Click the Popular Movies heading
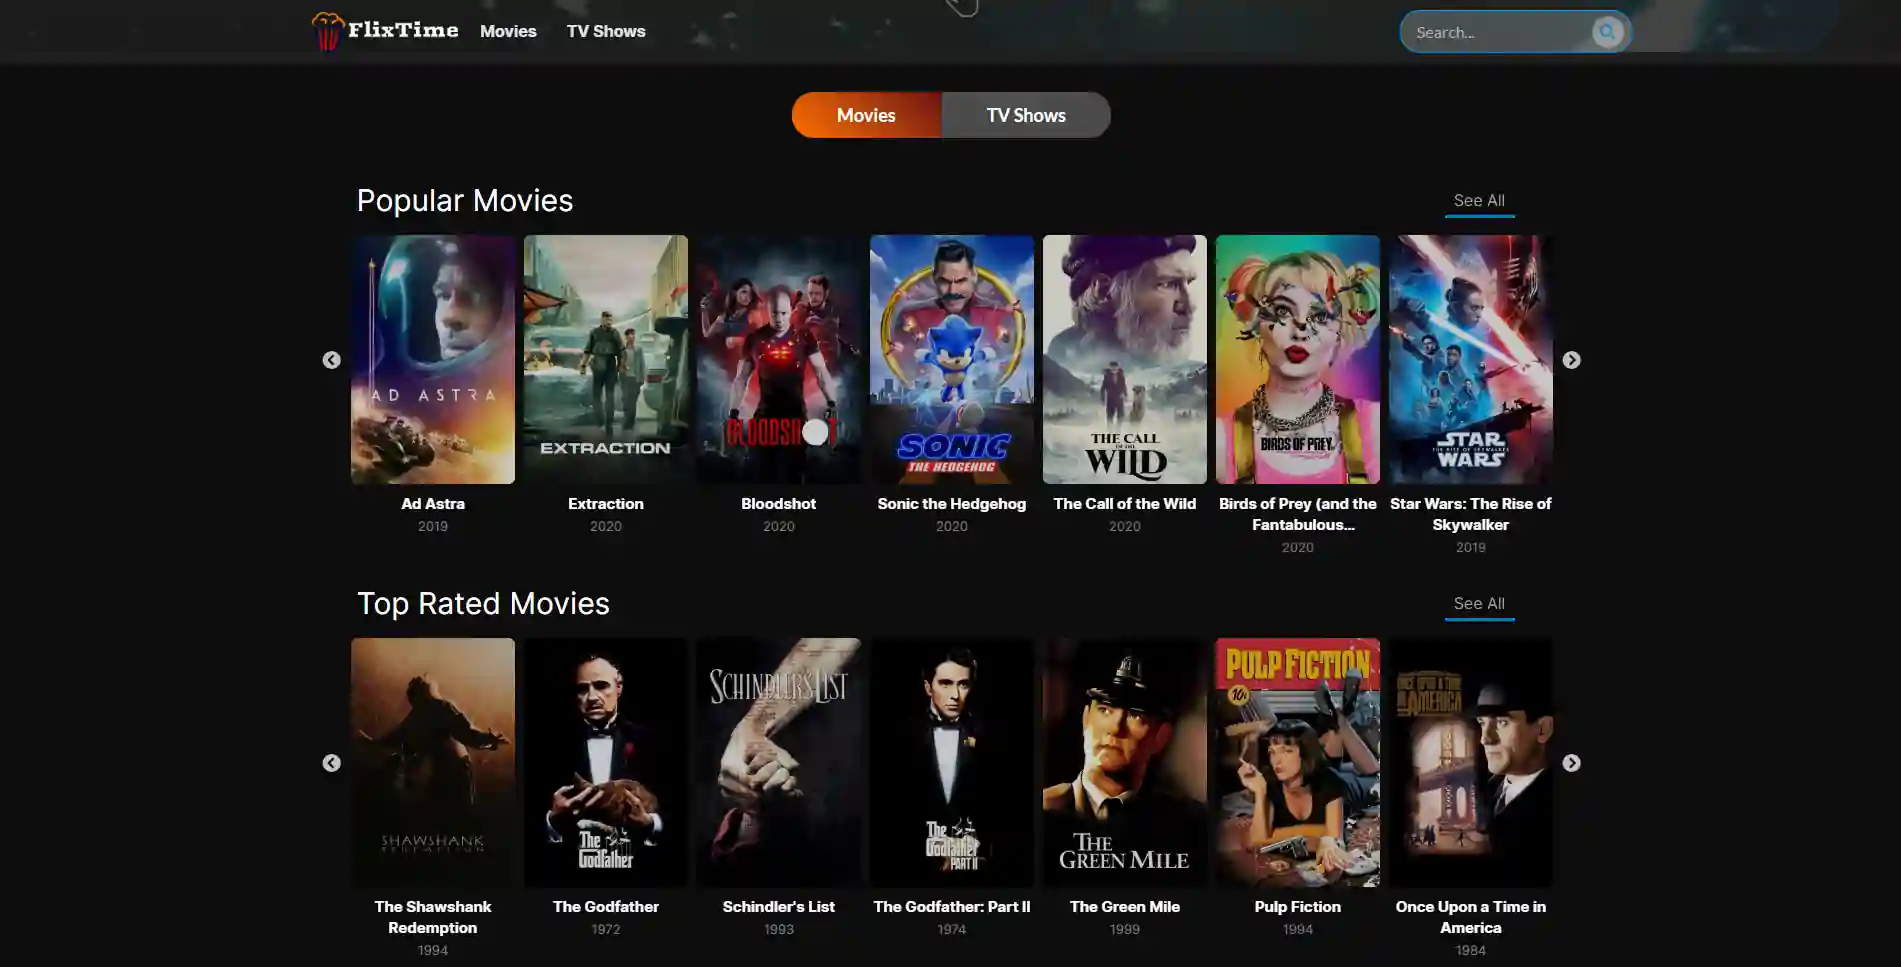Screen dimensions: 1901x967 click(465, 201)
